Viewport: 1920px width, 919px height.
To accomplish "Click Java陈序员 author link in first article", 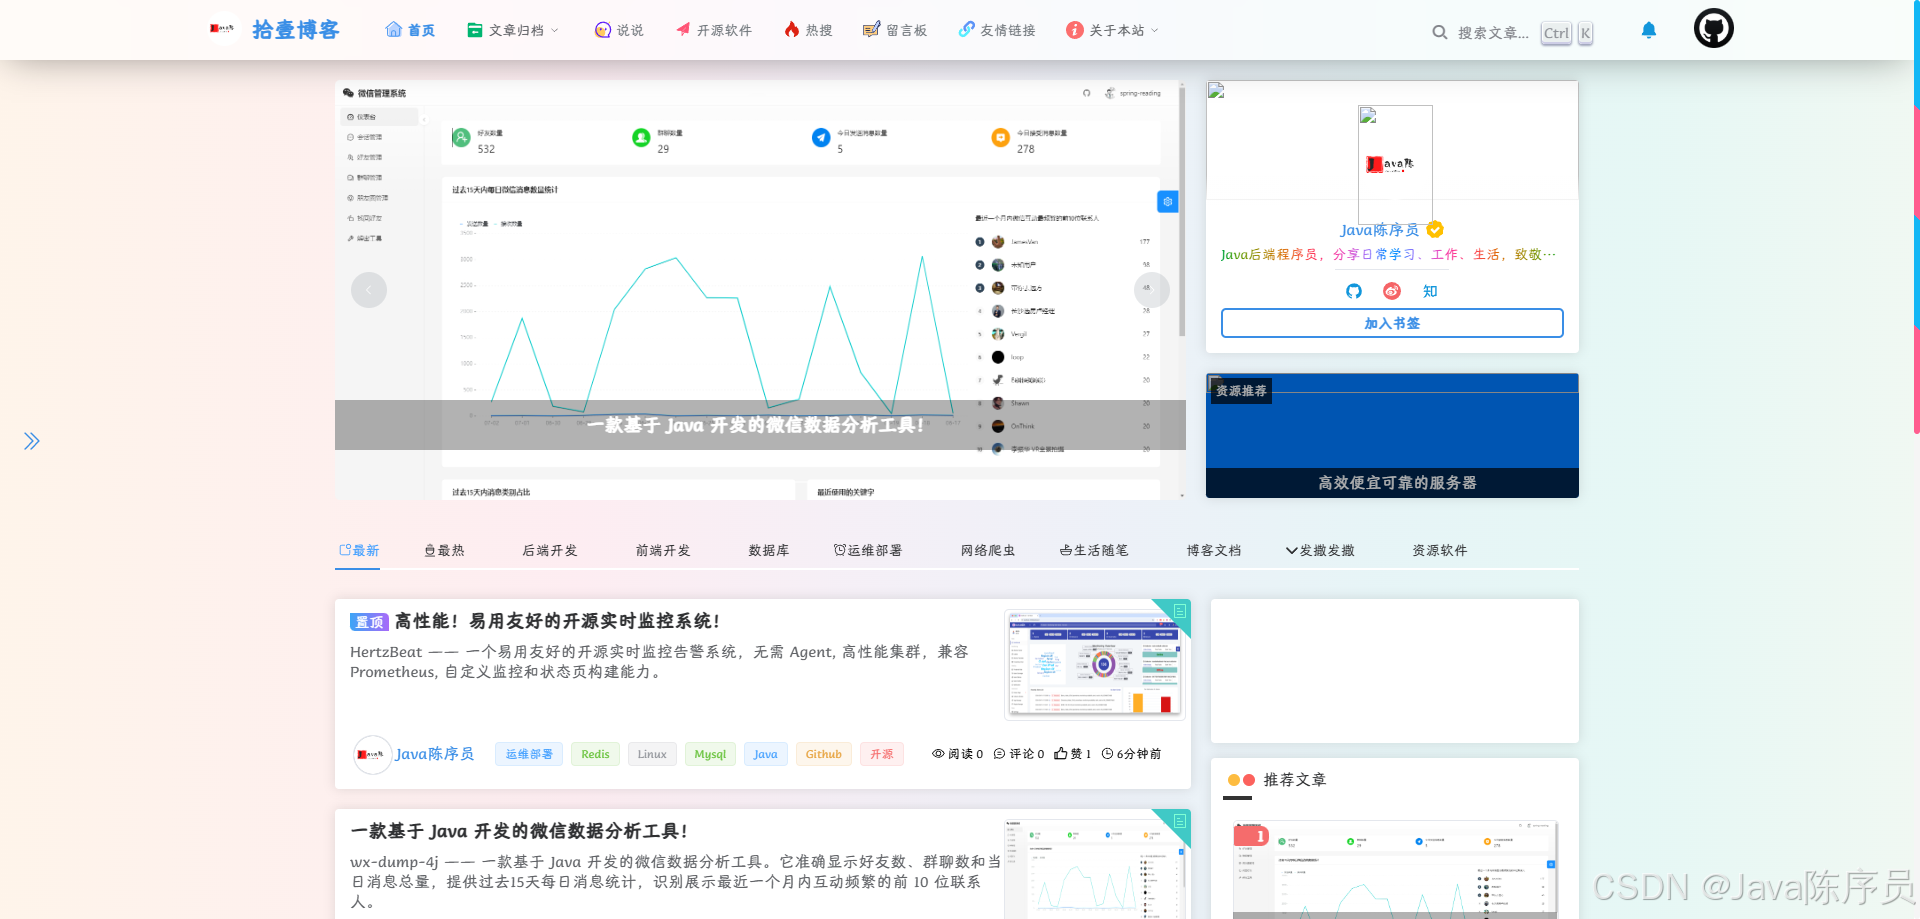I will [x=435, y=754].
